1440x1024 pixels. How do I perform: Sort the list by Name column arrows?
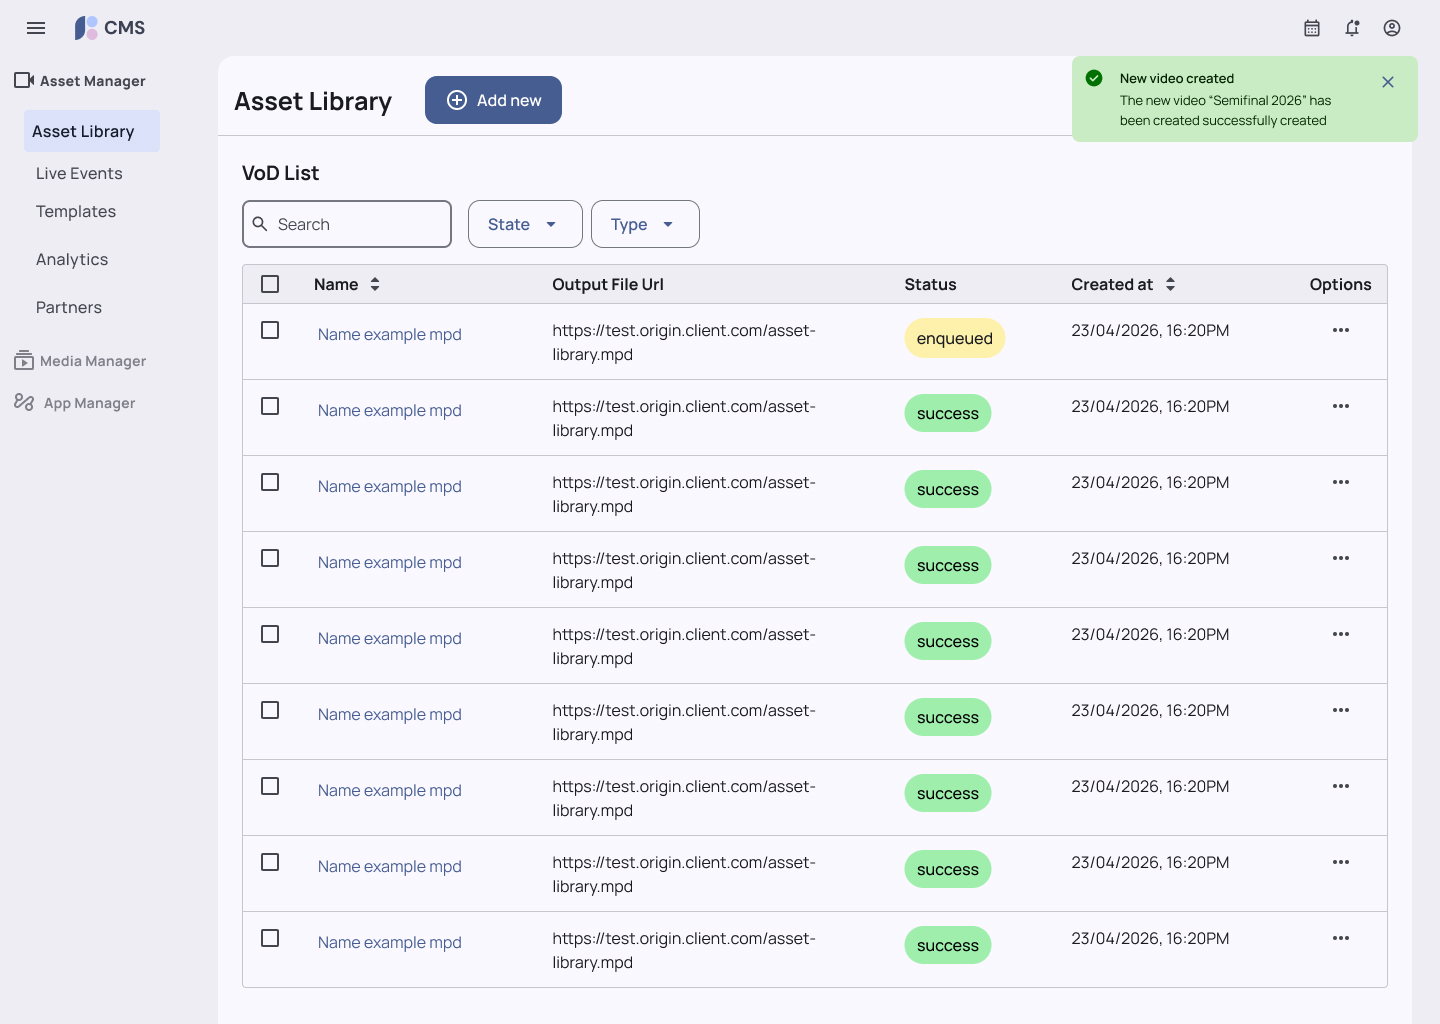click(375, 284)
